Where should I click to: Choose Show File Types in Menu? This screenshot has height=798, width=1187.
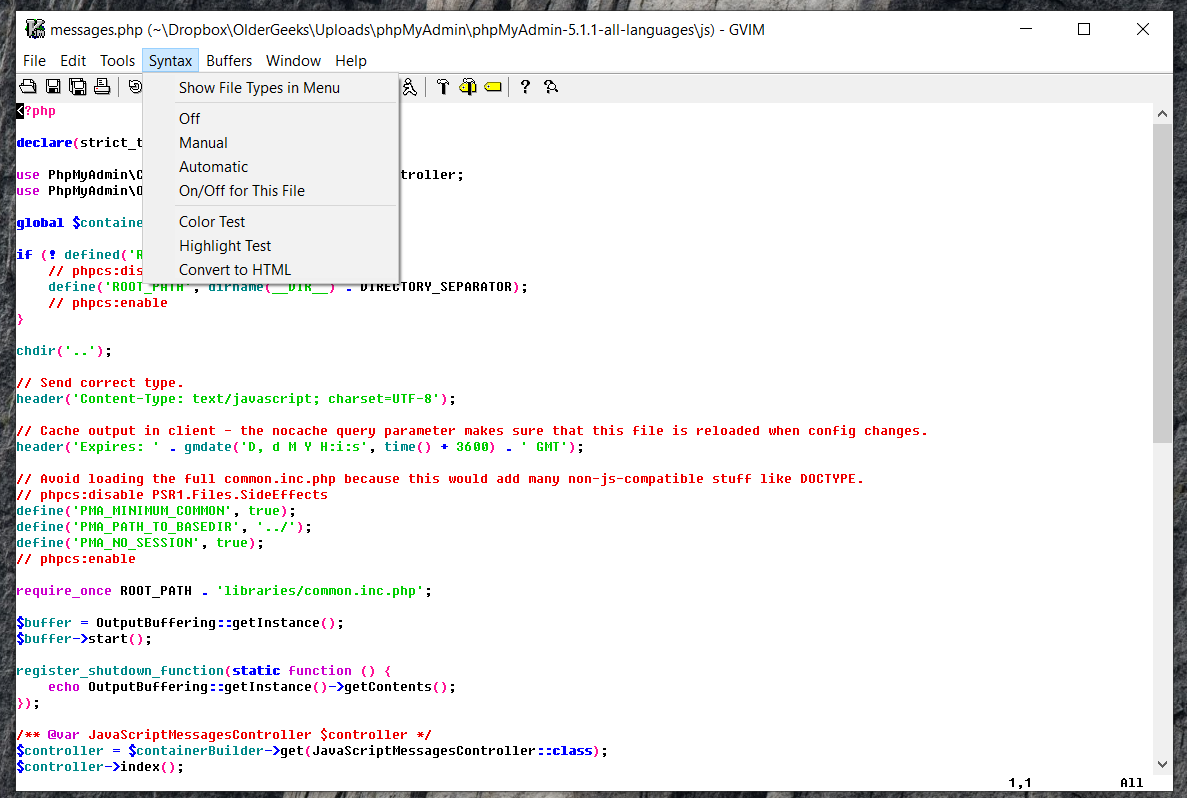pyautogui.click(x=270, y=88)
